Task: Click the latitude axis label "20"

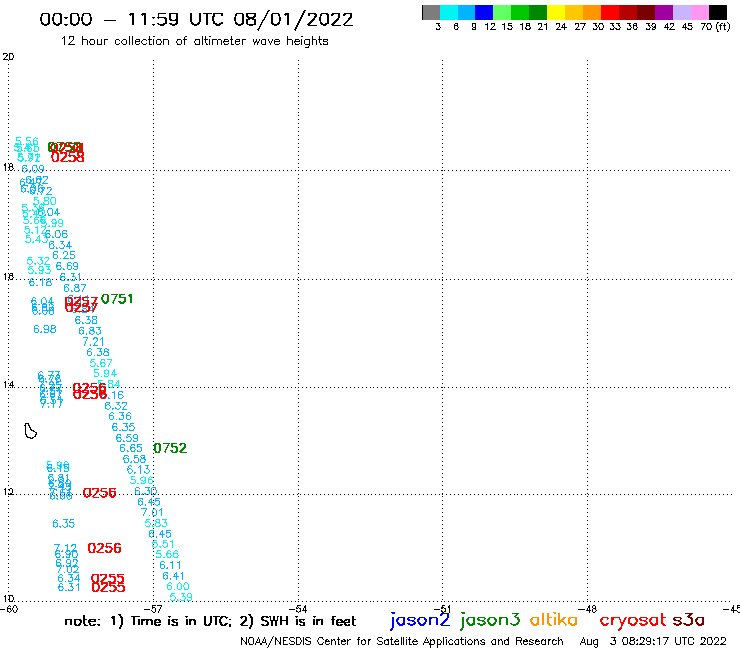Action: [x=8, y=57]
